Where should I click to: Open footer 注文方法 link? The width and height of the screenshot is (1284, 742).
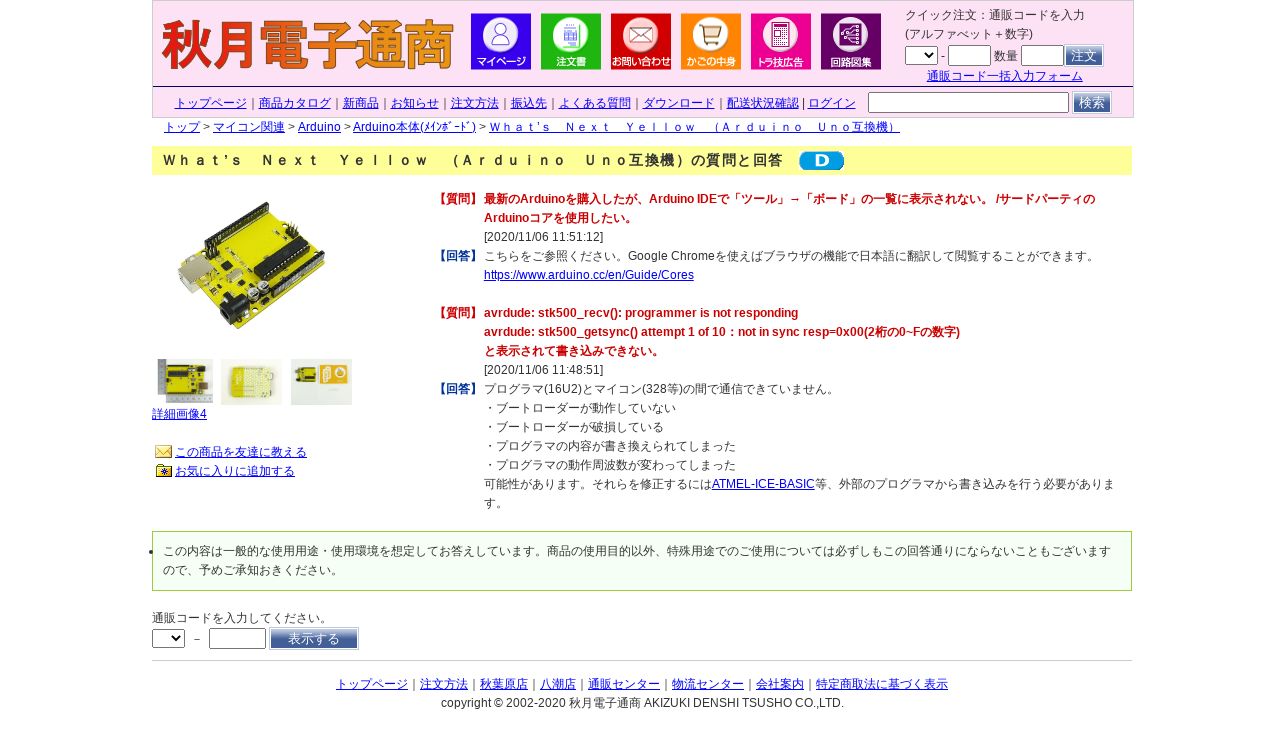pyautogui.click(x=444, y=684)
